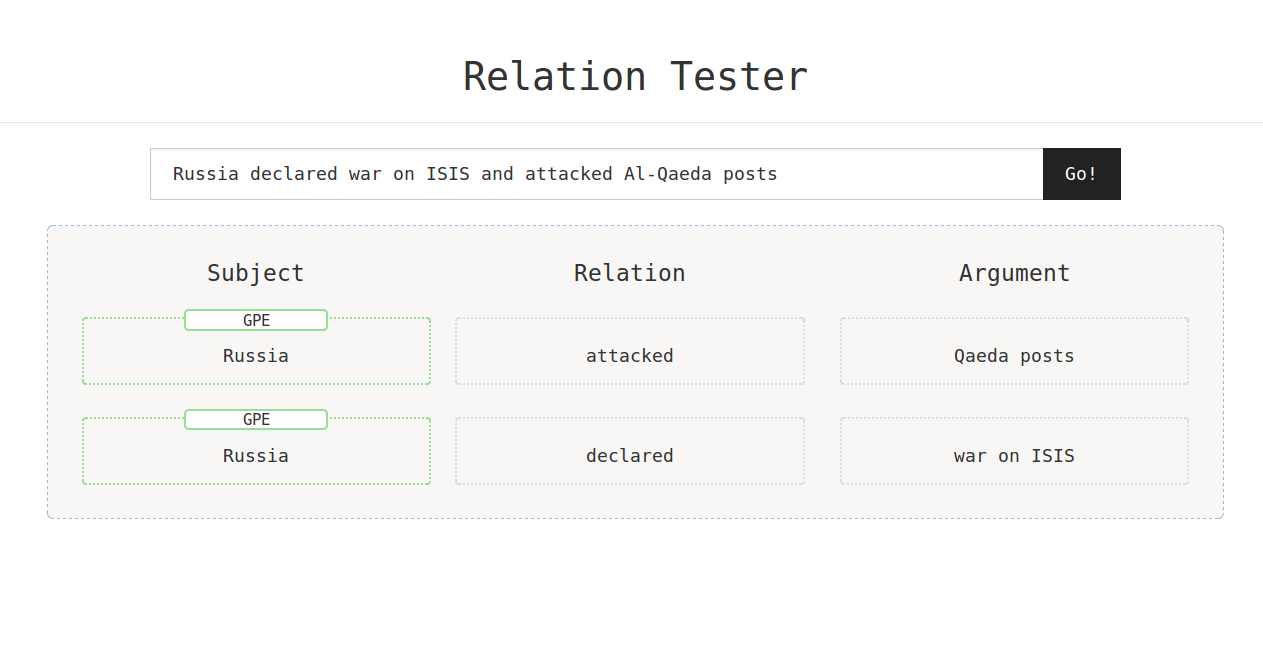Click the Relation Tester title
Image resolution: width=1263 pixels, height=670 pixels.
click(x=635, y=77)
